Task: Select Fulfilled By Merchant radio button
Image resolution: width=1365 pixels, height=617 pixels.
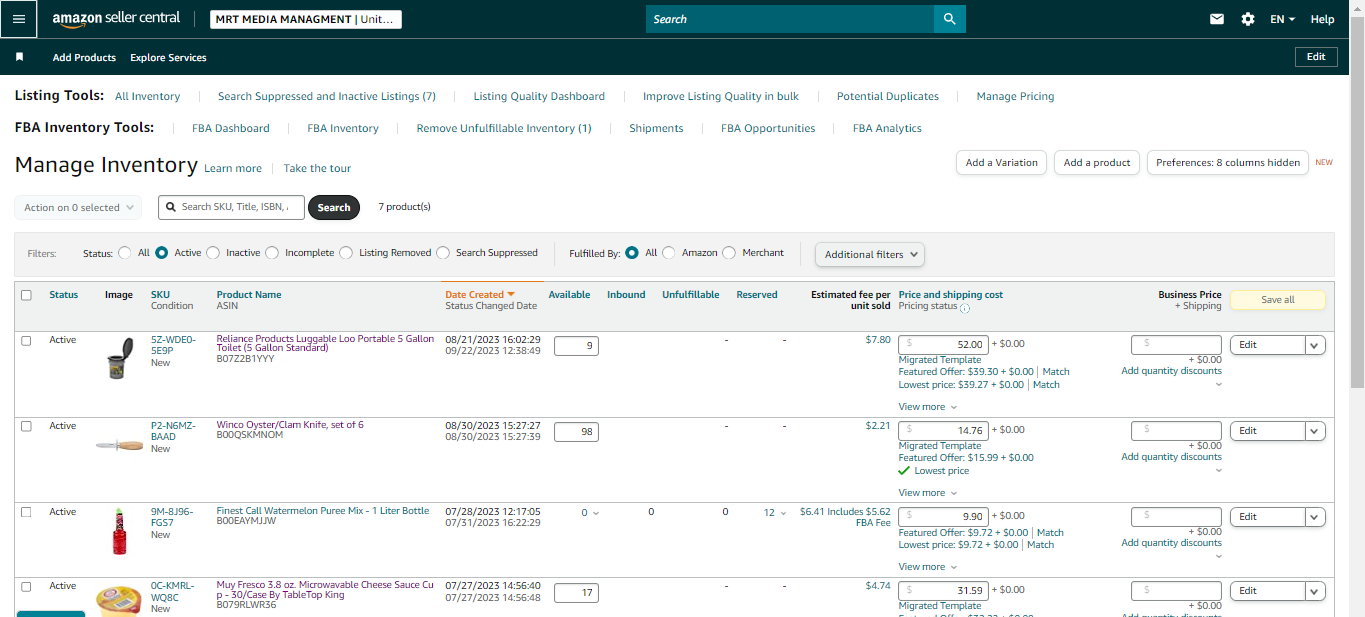Action: click(729, 253)
